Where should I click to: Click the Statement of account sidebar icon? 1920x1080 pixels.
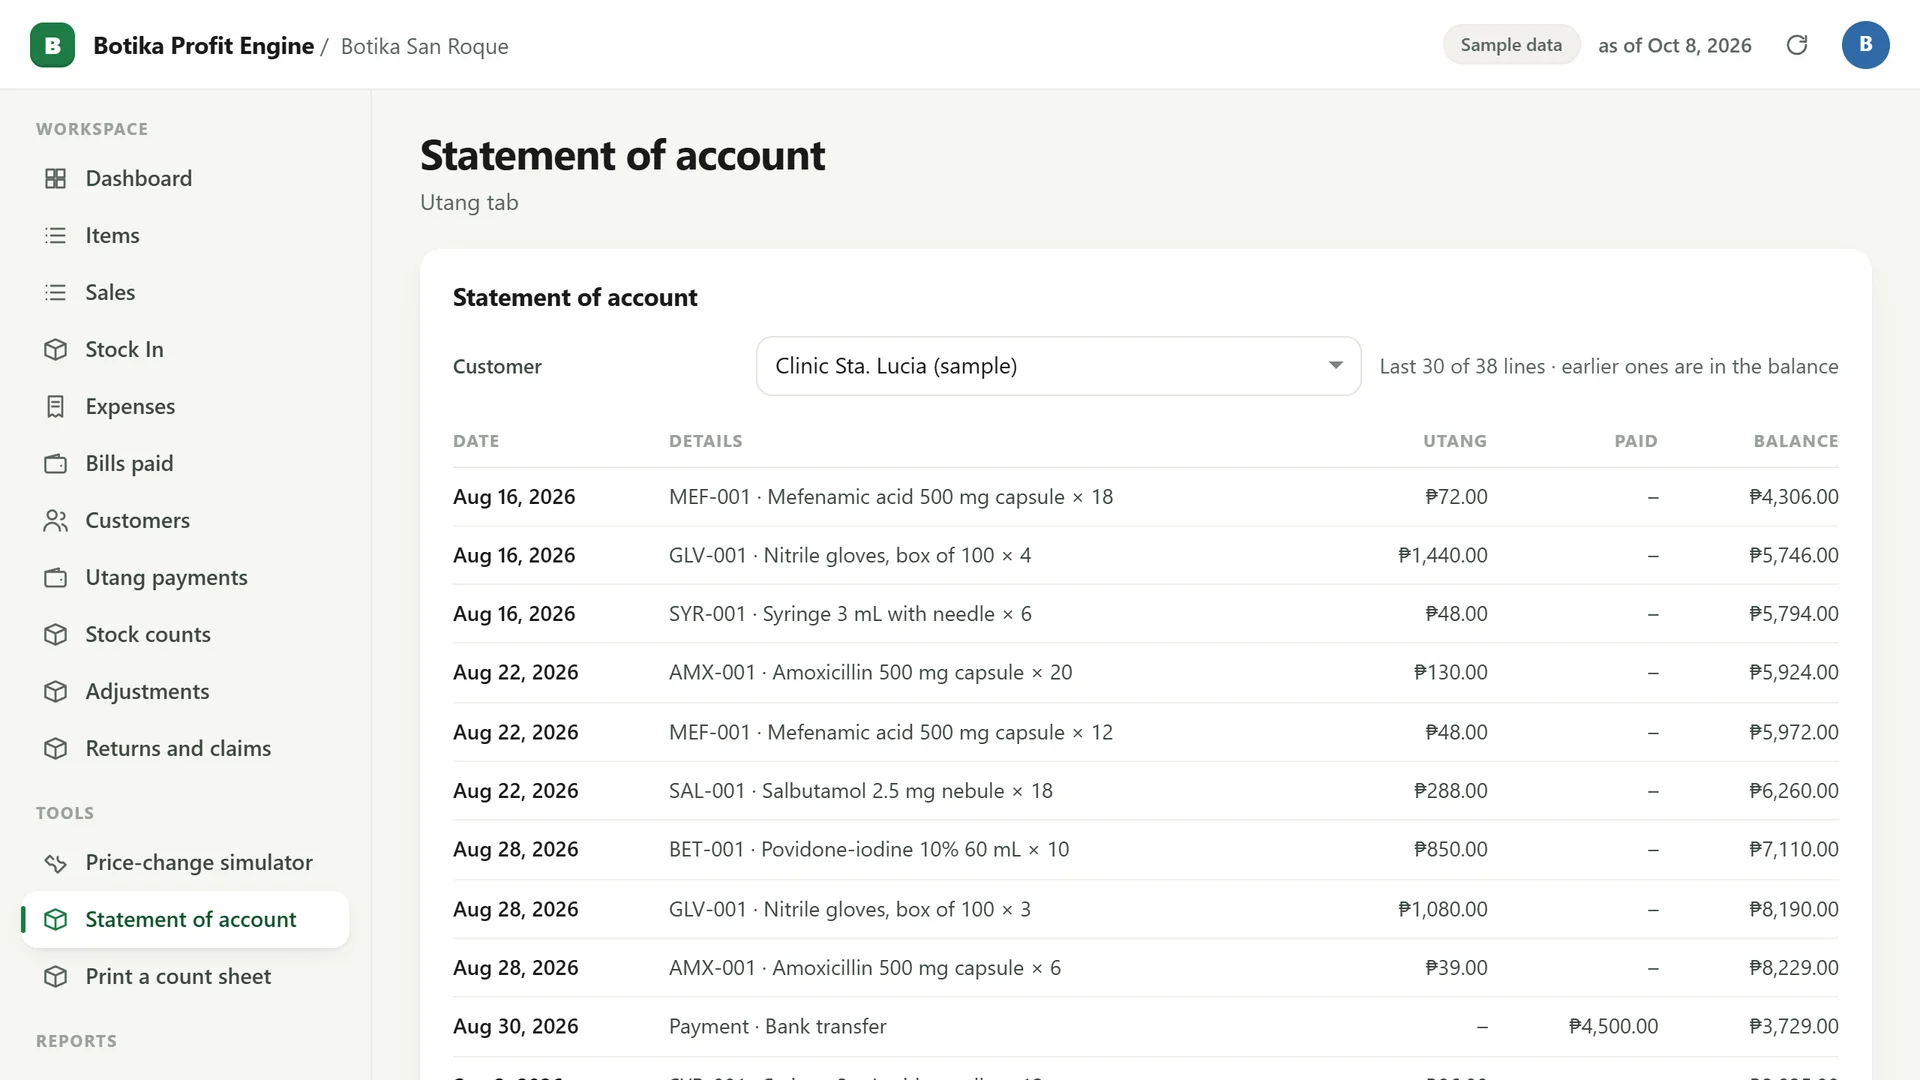tap(56, 919)
